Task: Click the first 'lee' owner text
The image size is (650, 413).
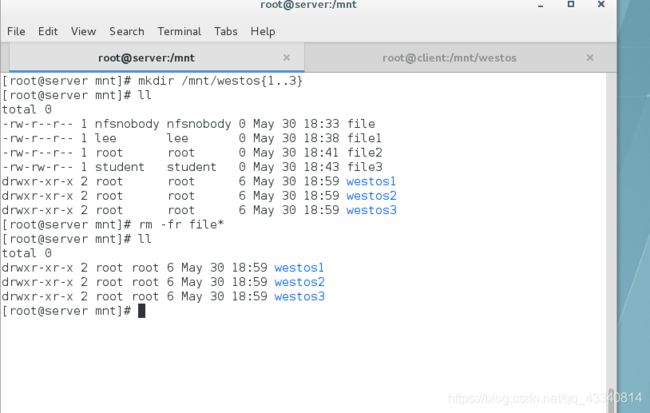Action: point(106,138)
